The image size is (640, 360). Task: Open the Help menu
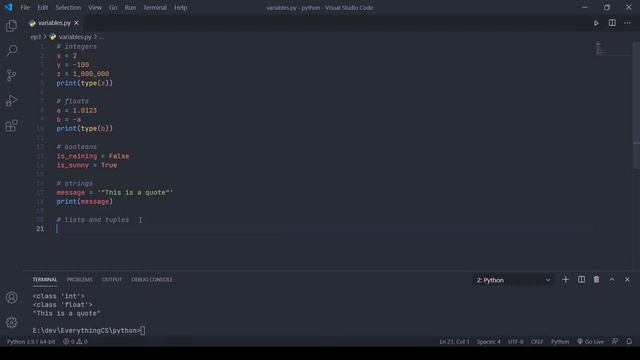pos(180,7)
